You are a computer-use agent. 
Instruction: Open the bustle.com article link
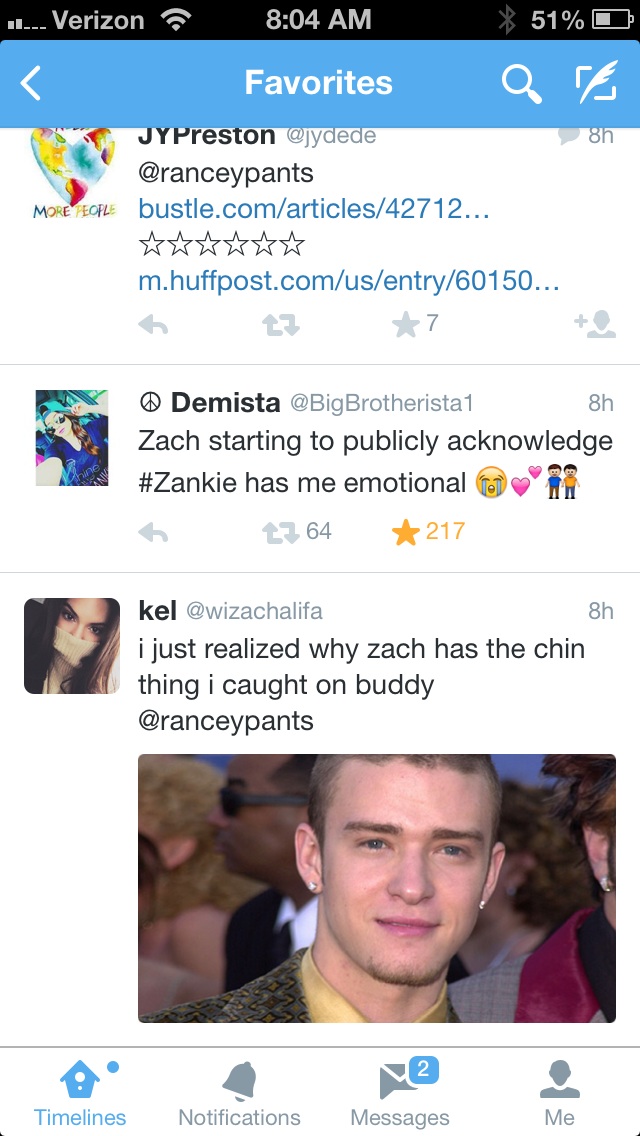314,209
